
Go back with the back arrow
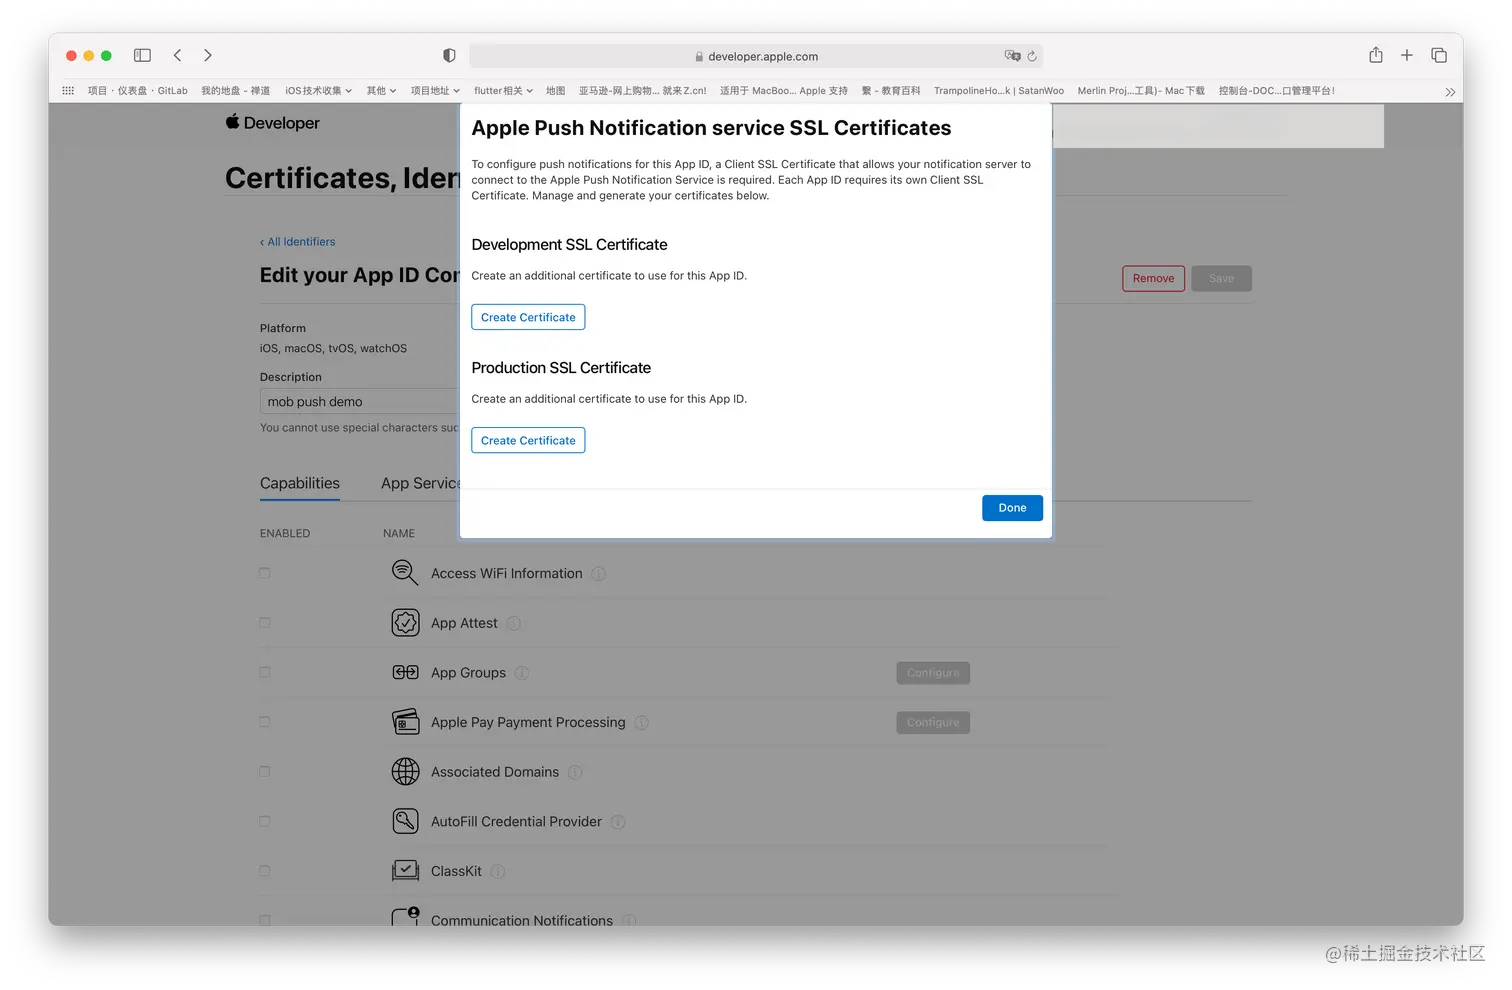[x=177, y=55]
